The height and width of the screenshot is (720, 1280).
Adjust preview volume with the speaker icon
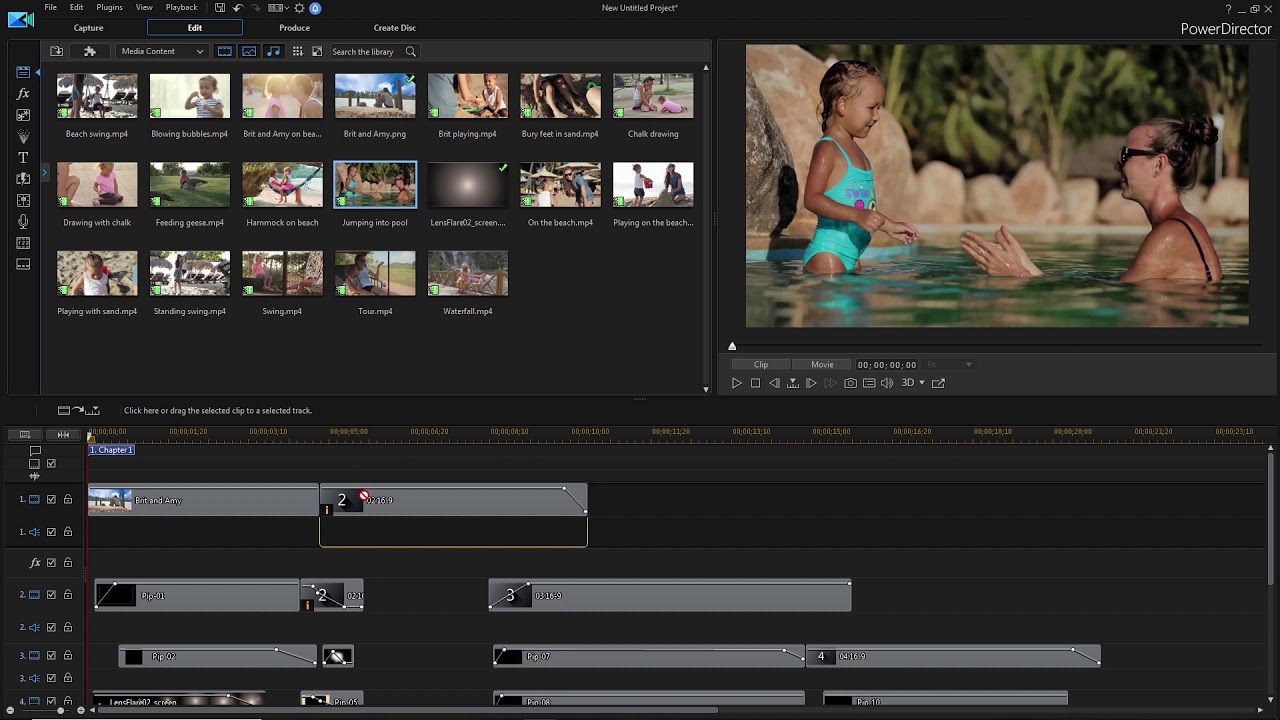887,383
